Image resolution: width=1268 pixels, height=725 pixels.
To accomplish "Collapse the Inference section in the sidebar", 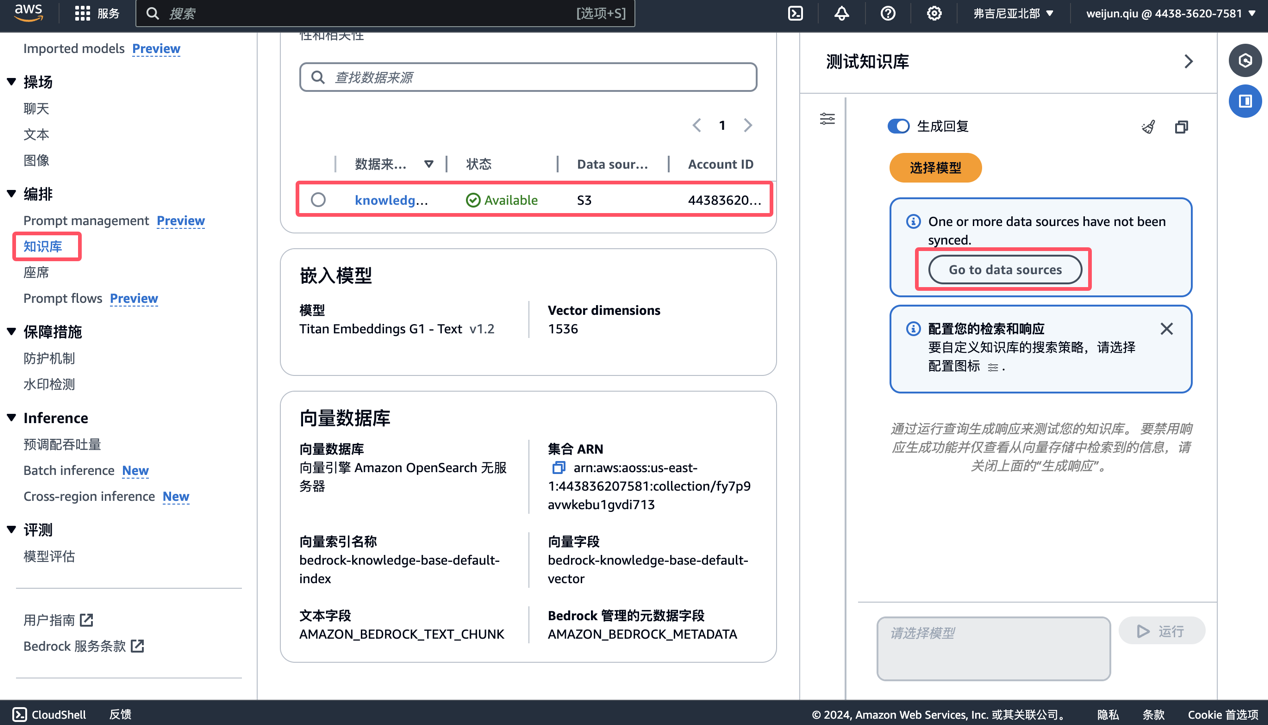I will pos(12,418).
